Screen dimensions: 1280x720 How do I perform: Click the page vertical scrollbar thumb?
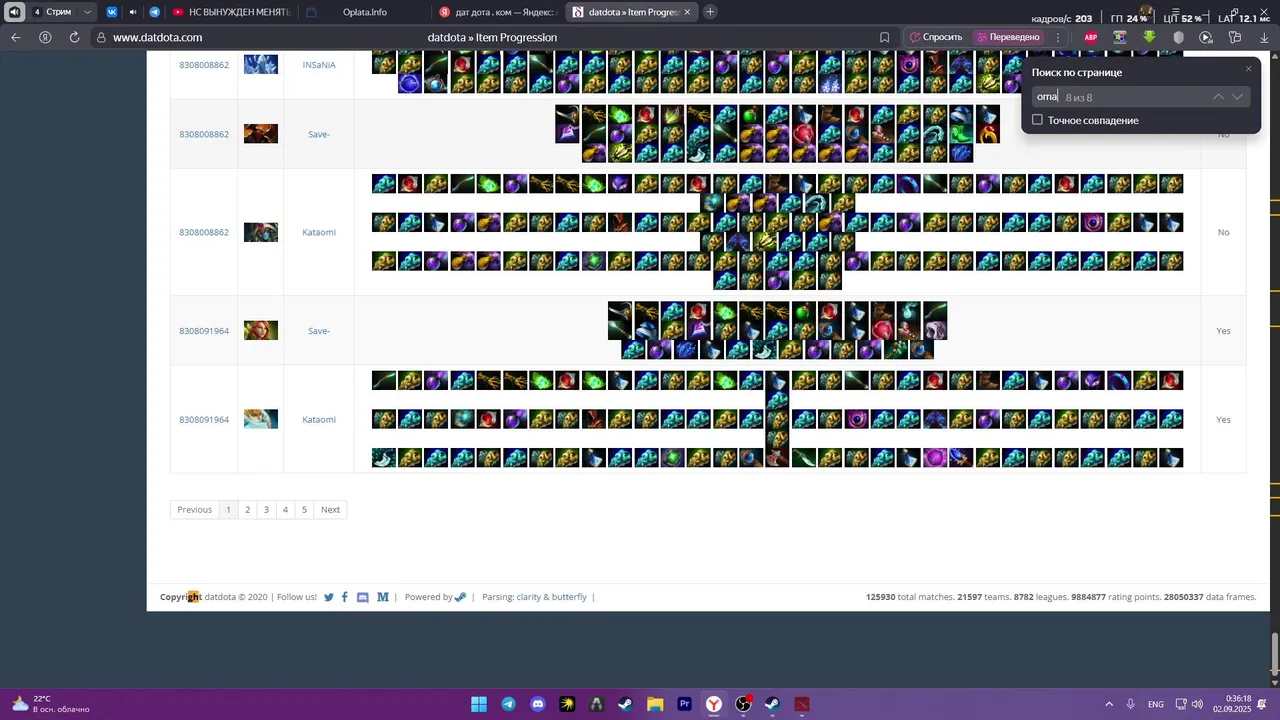coord(1274,656)
